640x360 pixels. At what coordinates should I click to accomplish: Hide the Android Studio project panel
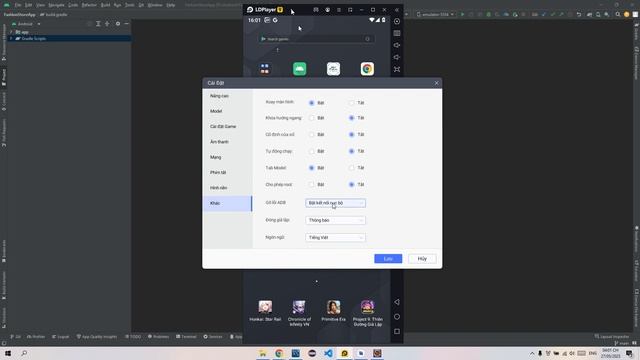[x=127, y=24]
